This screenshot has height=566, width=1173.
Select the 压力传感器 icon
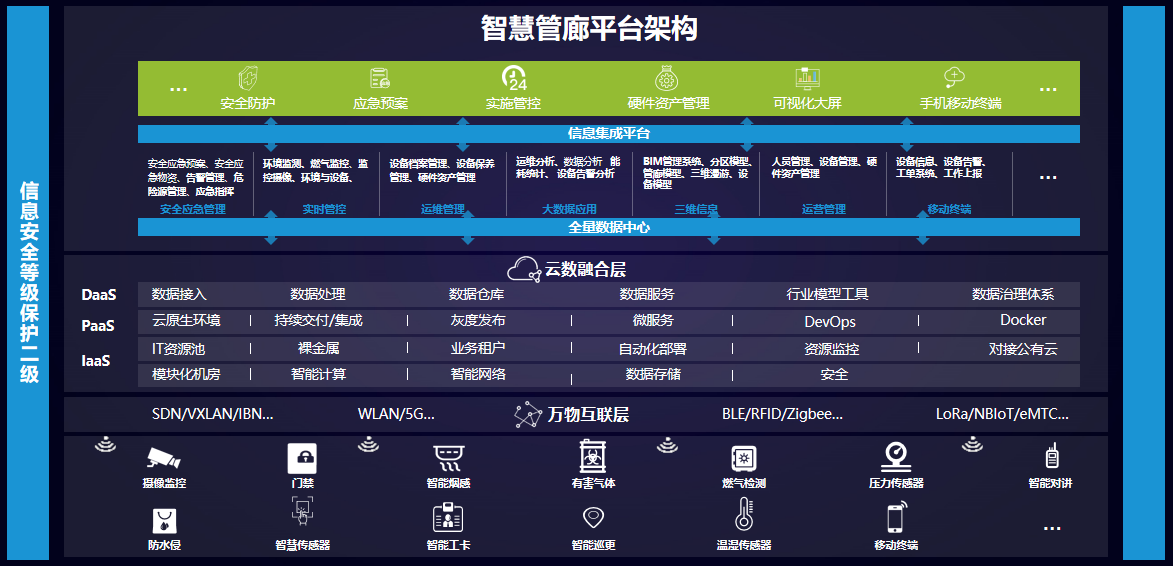pos(896,456)
